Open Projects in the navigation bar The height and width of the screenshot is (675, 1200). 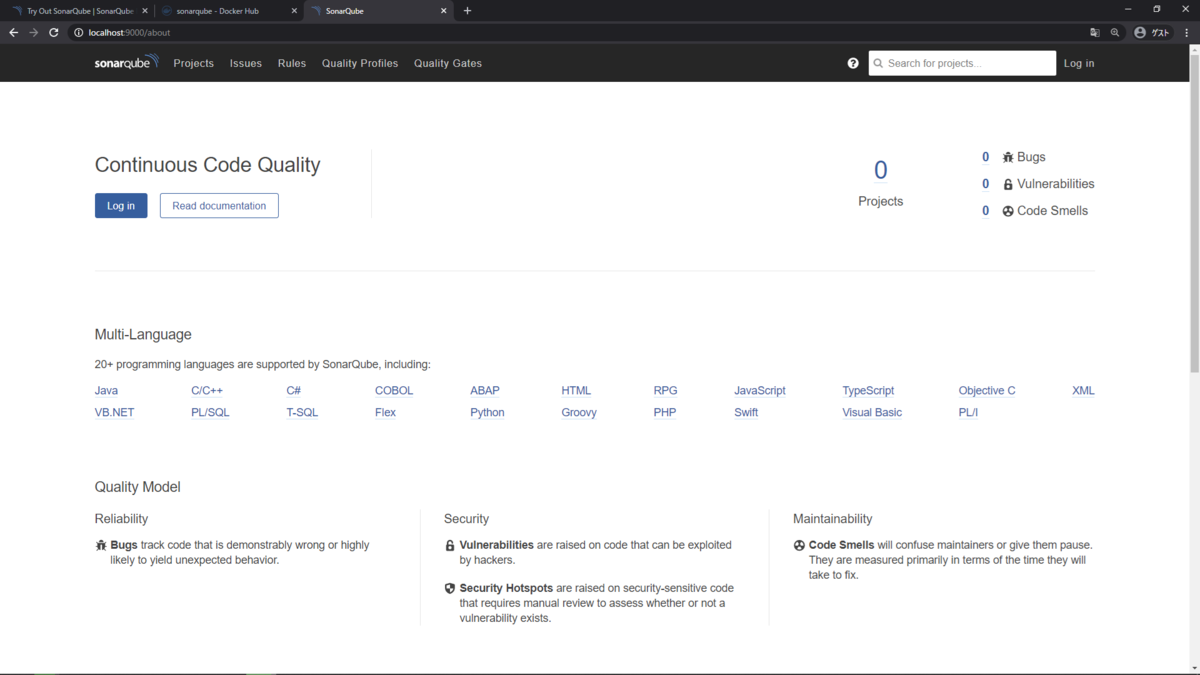click(193, 63)
